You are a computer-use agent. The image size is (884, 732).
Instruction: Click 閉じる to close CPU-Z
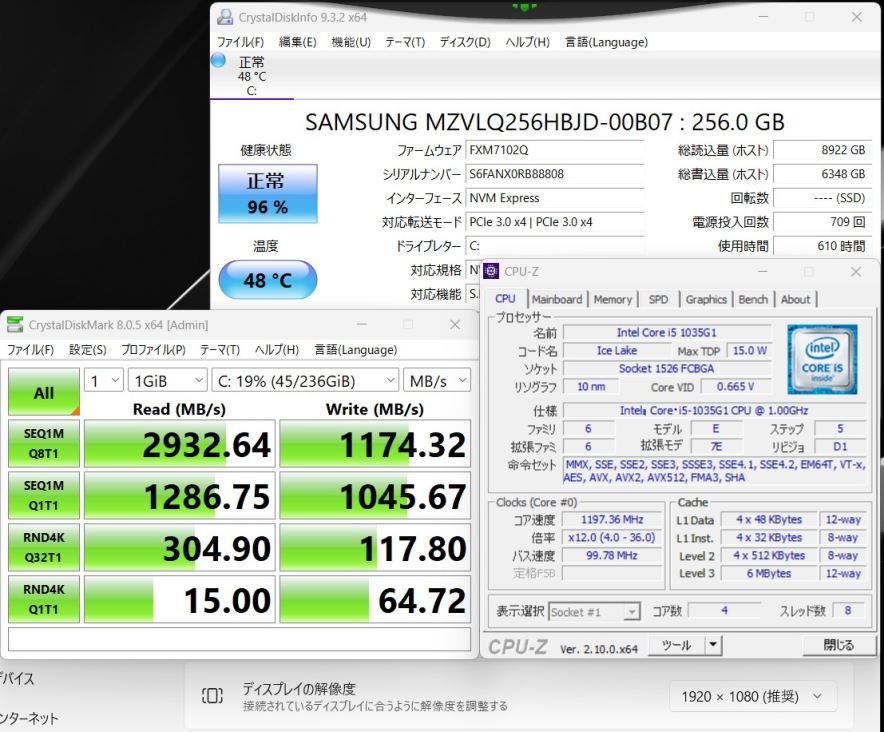click(x=839, y=645)
